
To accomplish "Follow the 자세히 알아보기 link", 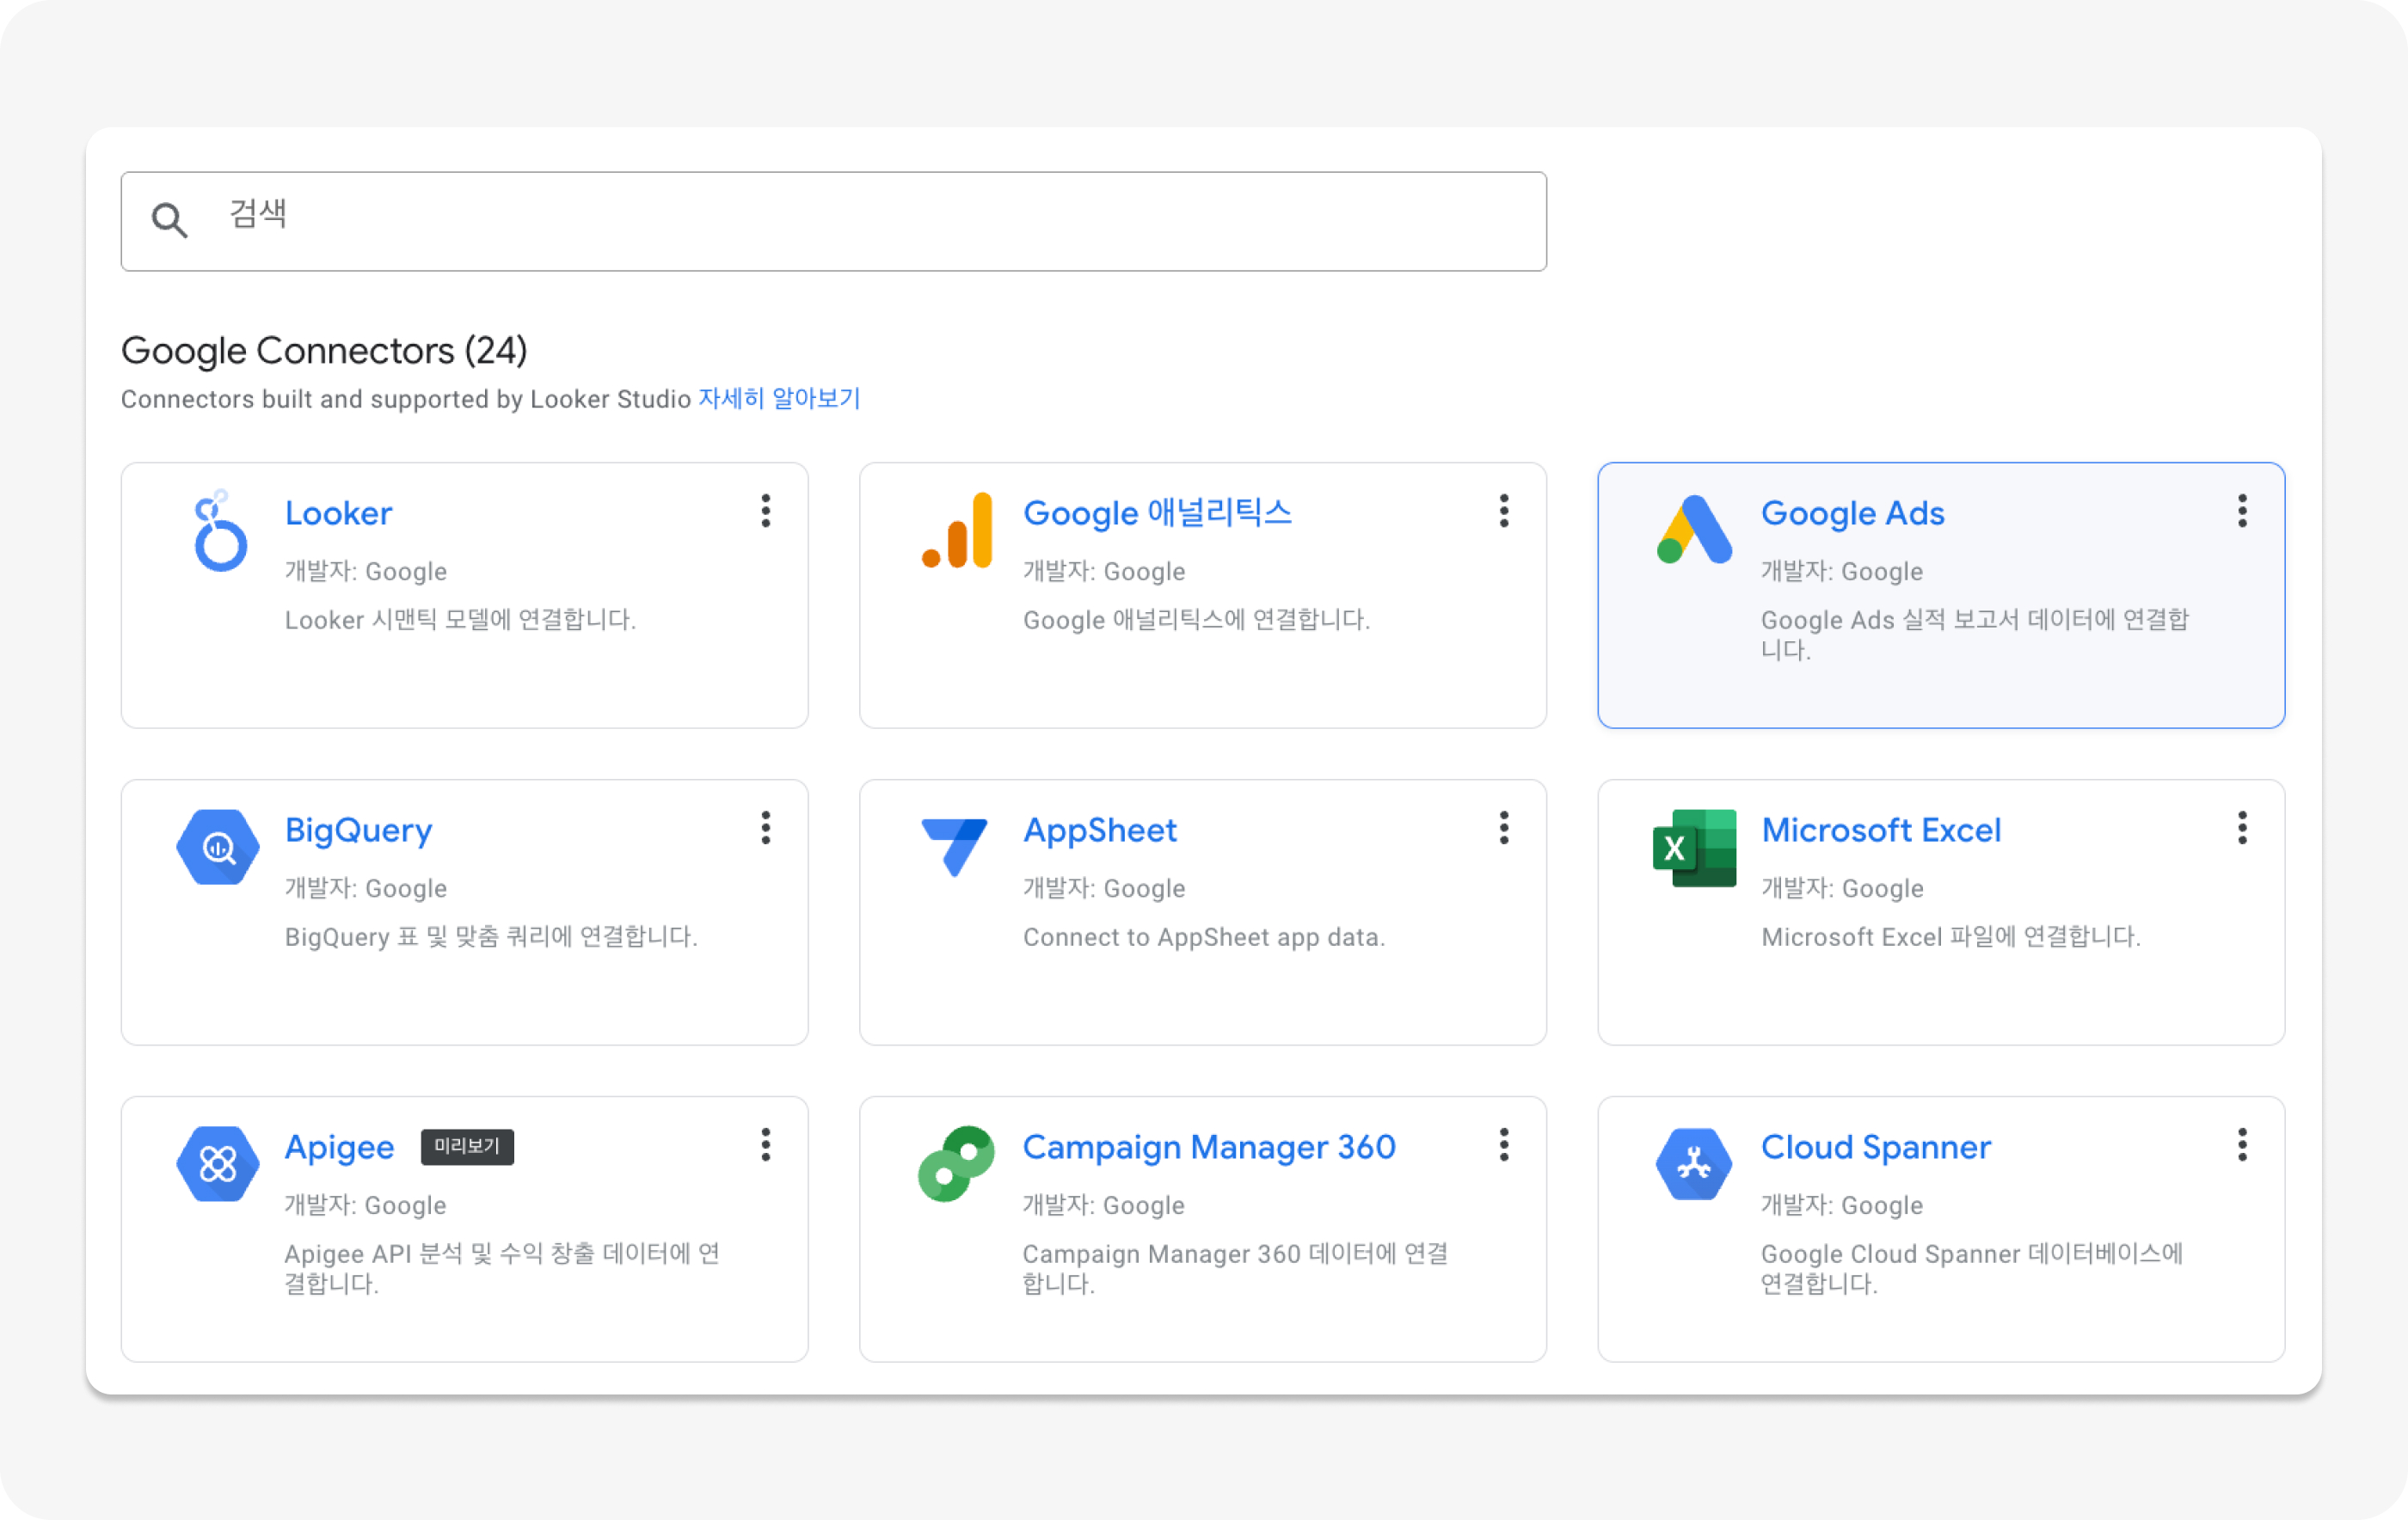I will click(779, 398).
